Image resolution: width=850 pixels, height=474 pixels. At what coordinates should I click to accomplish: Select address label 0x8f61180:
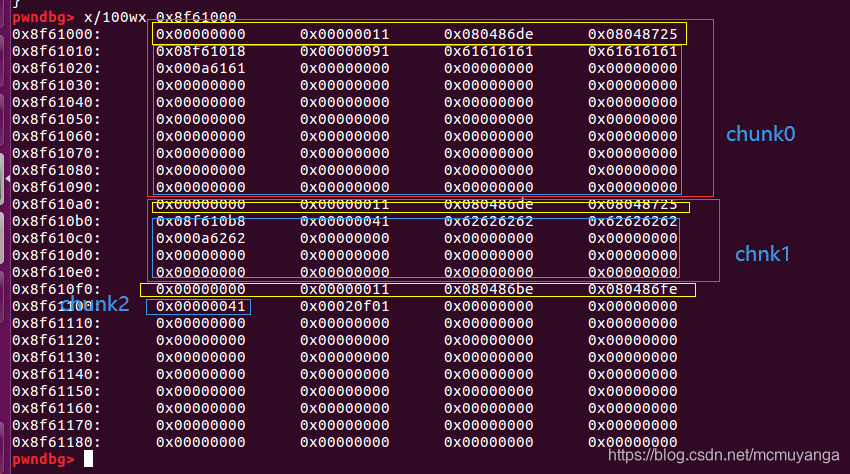pos(56,442)
